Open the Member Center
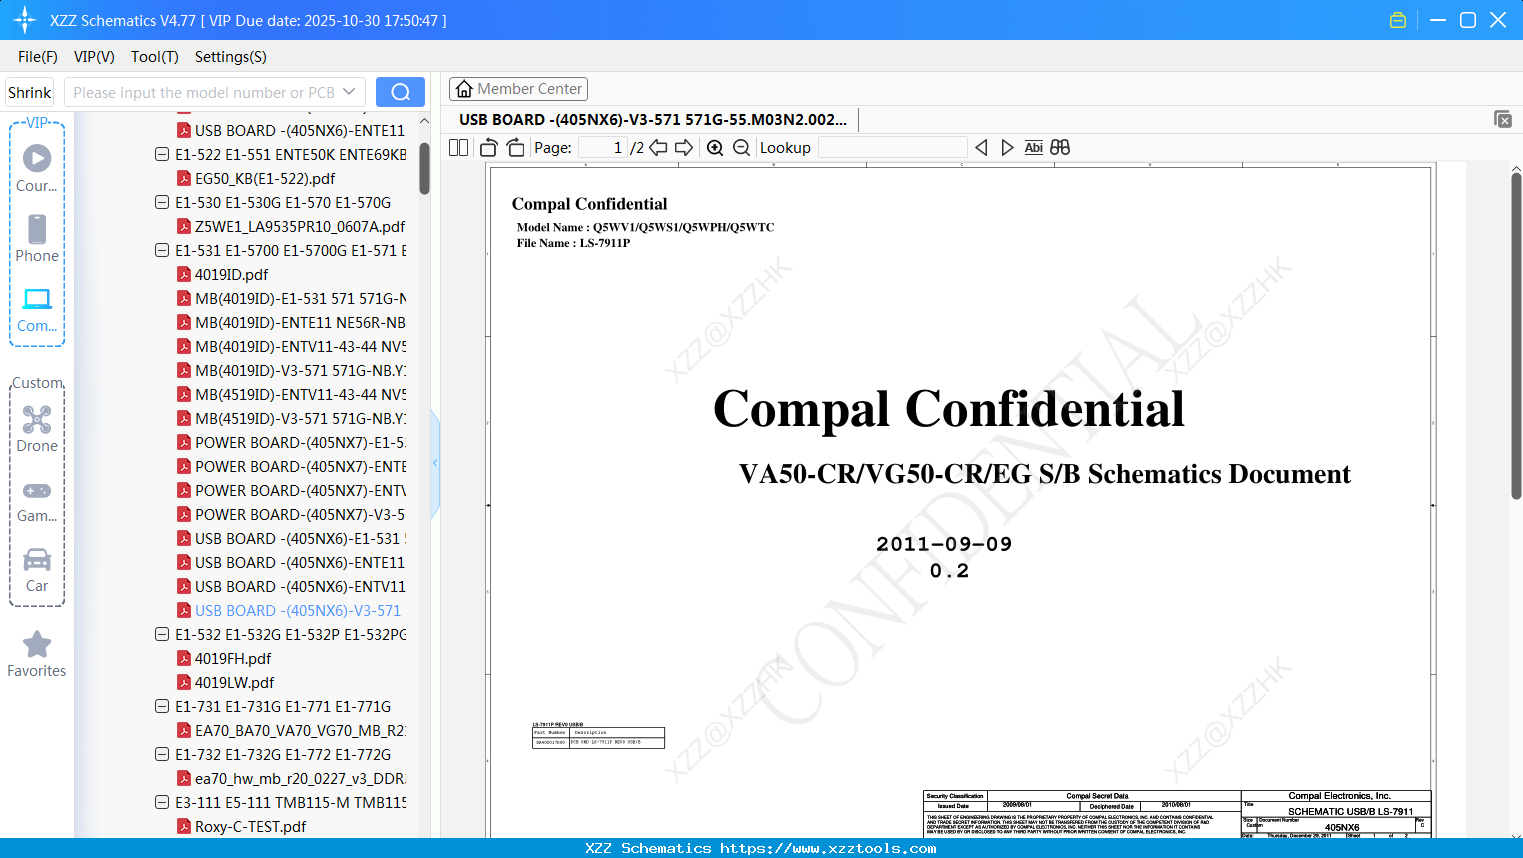Viewport: 1523px width, 858px height. (518, 89)
